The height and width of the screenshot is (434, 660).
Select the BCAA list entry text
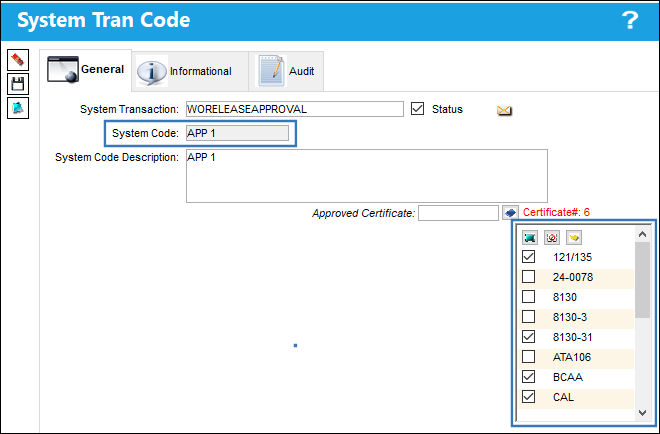pos(568,377)
